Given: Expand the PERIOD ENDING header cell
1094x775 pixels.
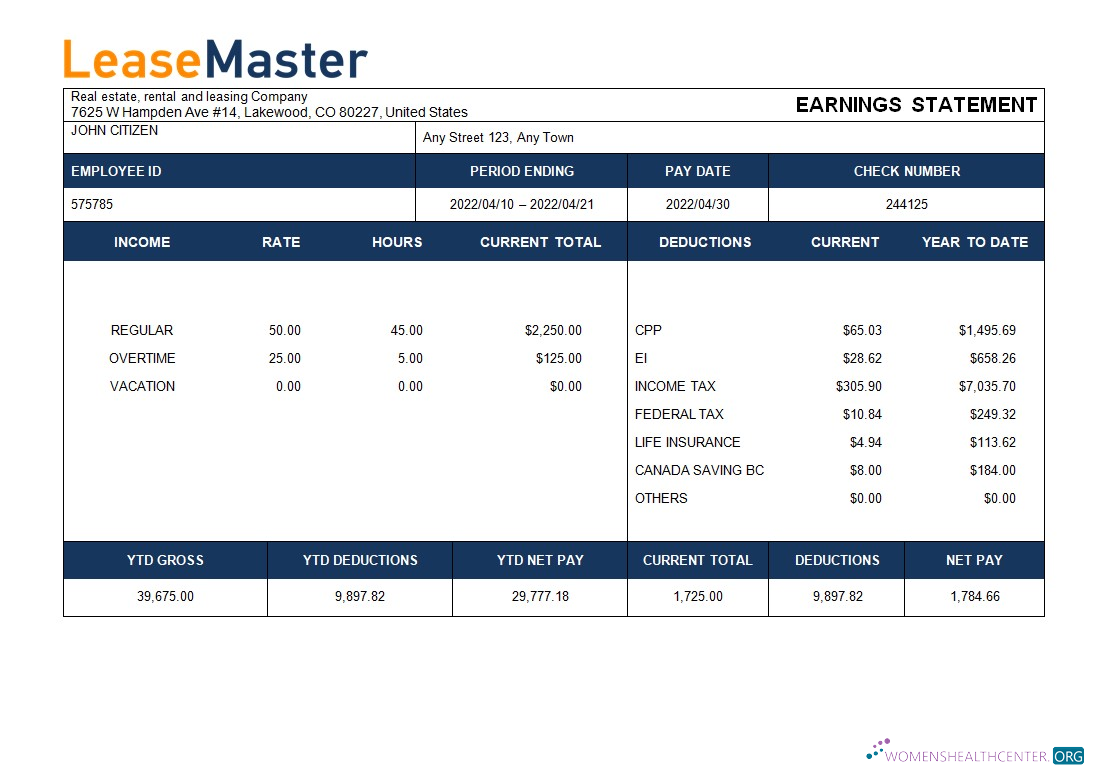Looking at the screenshot, I should (522, 171).
